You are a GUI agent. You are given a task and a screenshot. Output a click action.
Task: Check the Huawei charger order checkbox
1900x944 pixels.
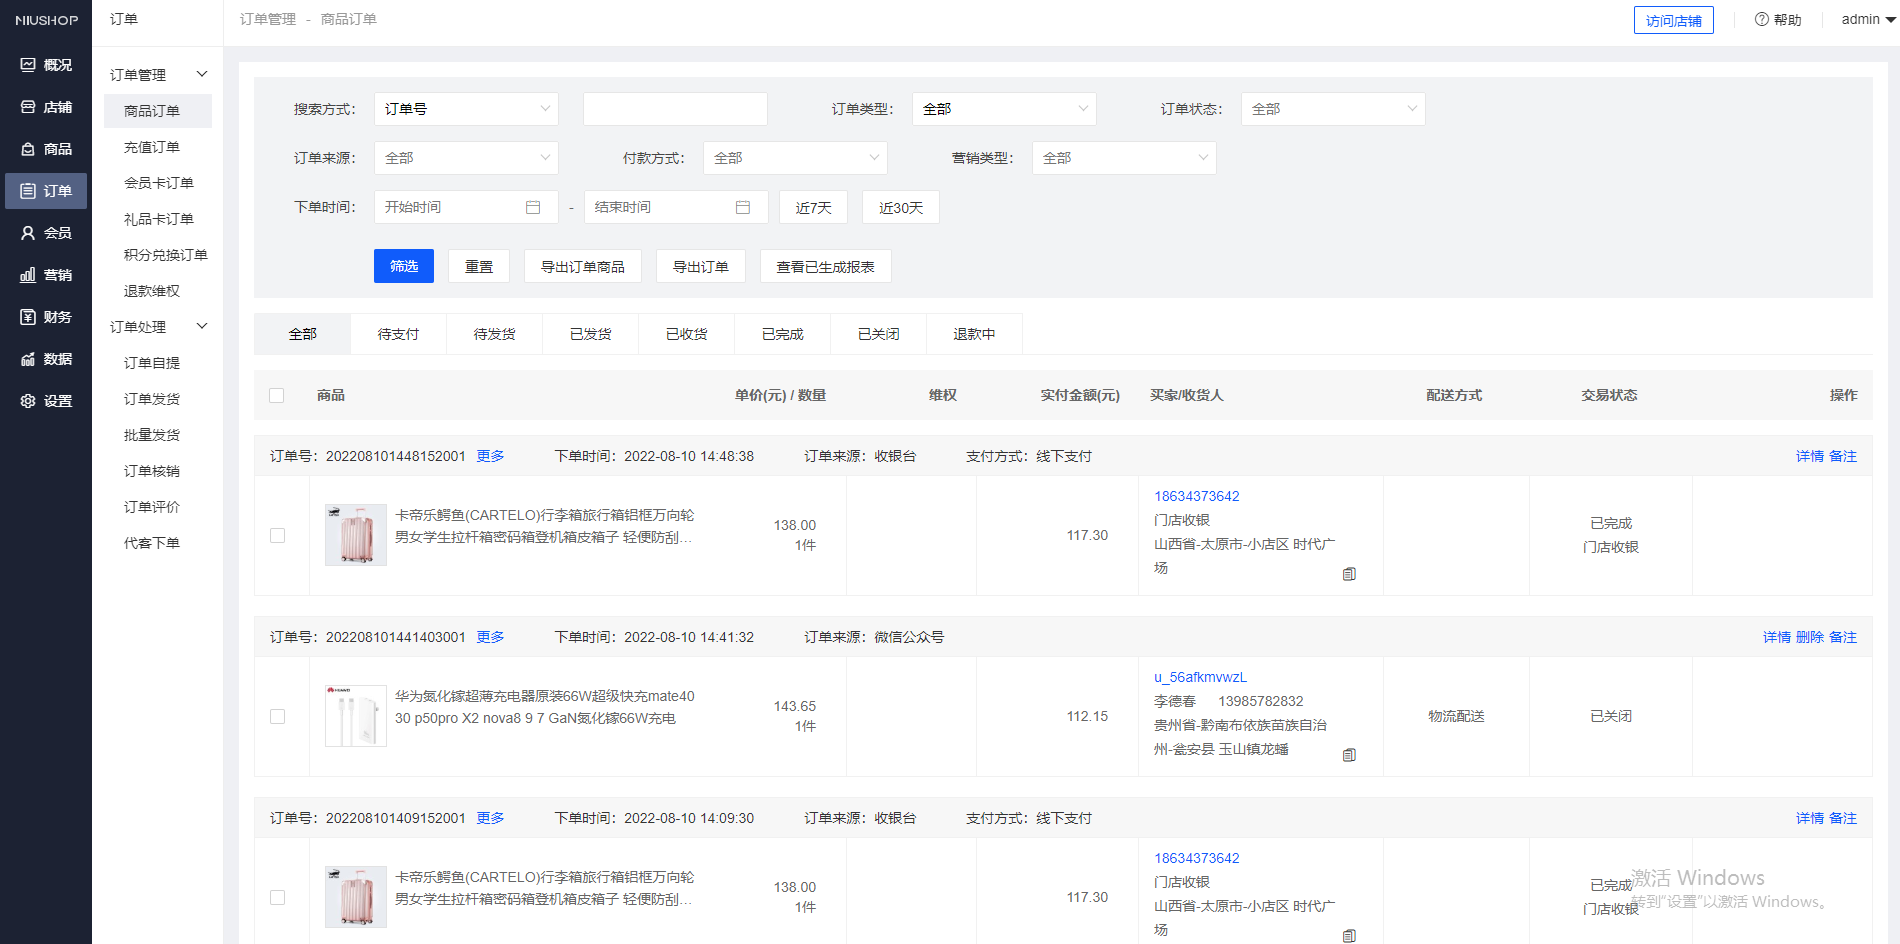277,716
